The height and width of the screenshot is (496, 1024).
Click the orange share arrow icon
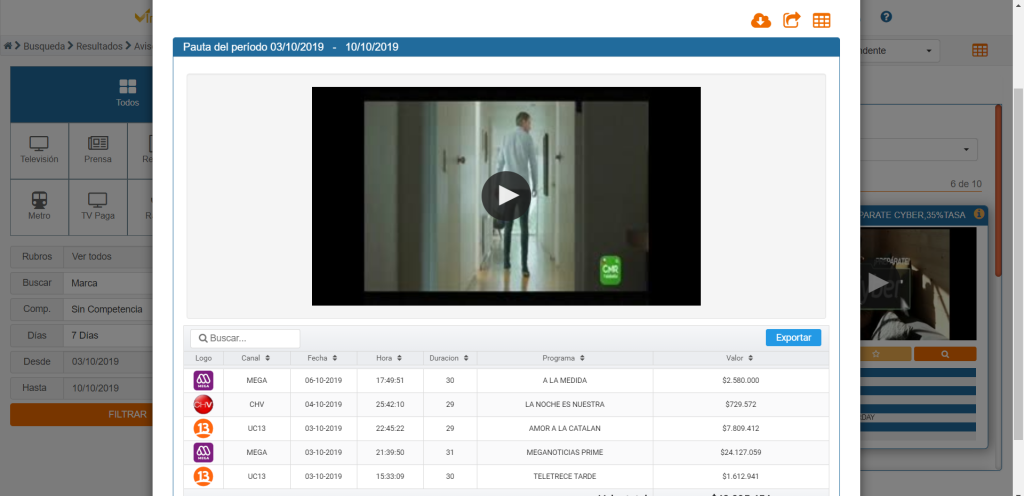click(x=791, y=20)
